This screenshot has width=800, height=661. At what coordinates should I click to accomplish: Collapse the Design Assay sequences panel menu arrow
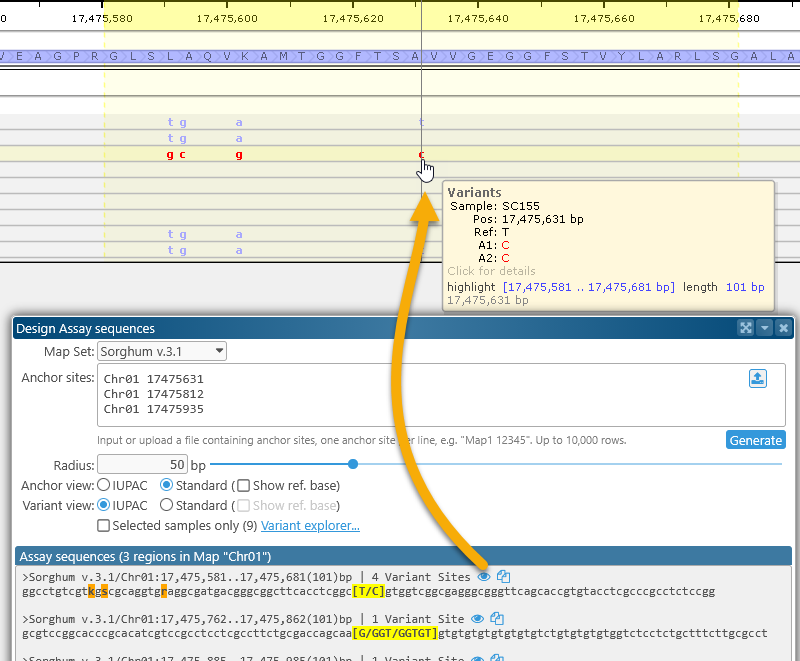(764, 328)
